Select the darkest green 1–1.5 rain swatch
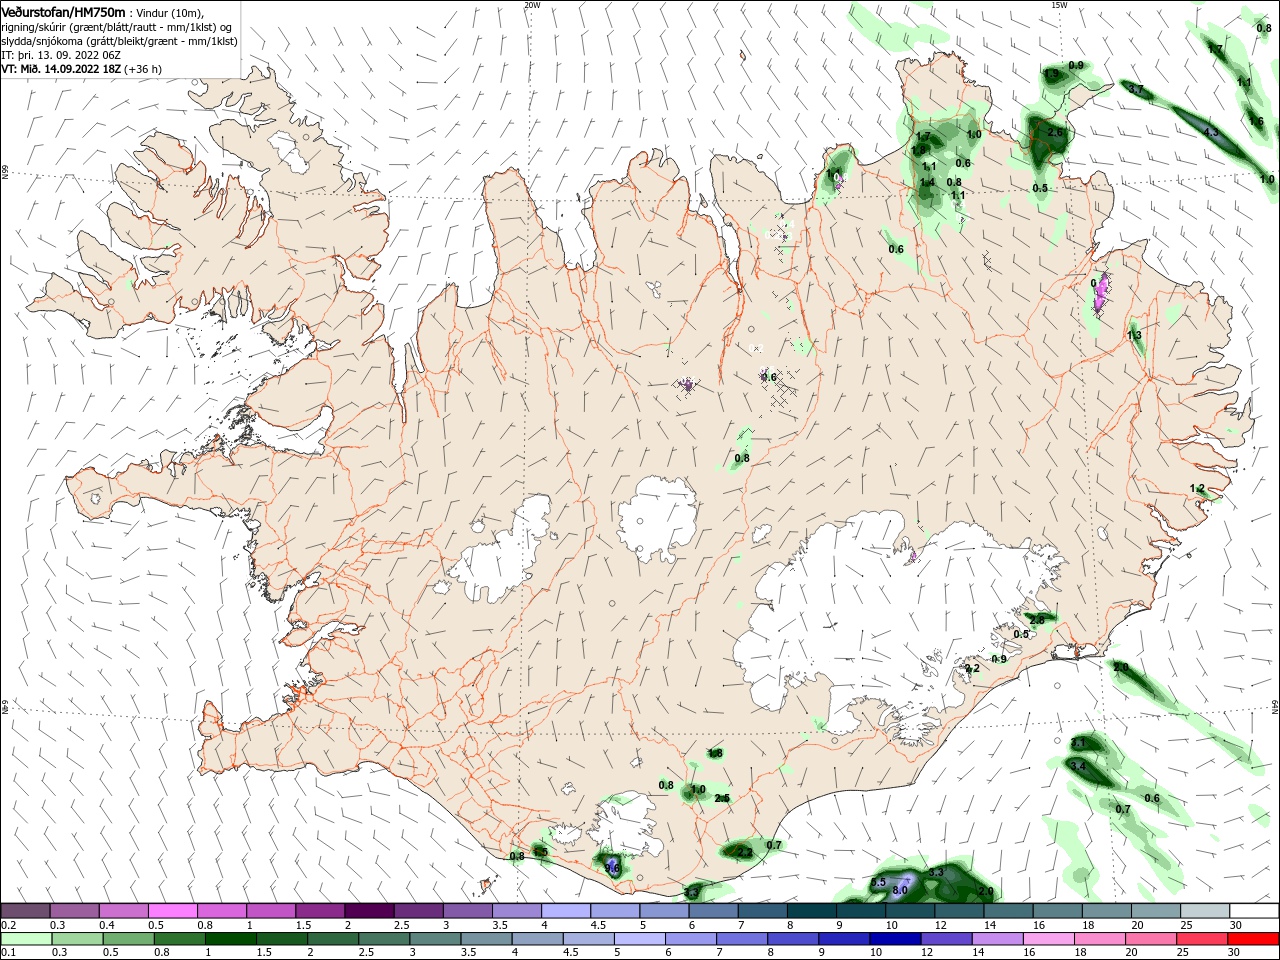Screen dimensions: 1280x960 tap(231, 939)
